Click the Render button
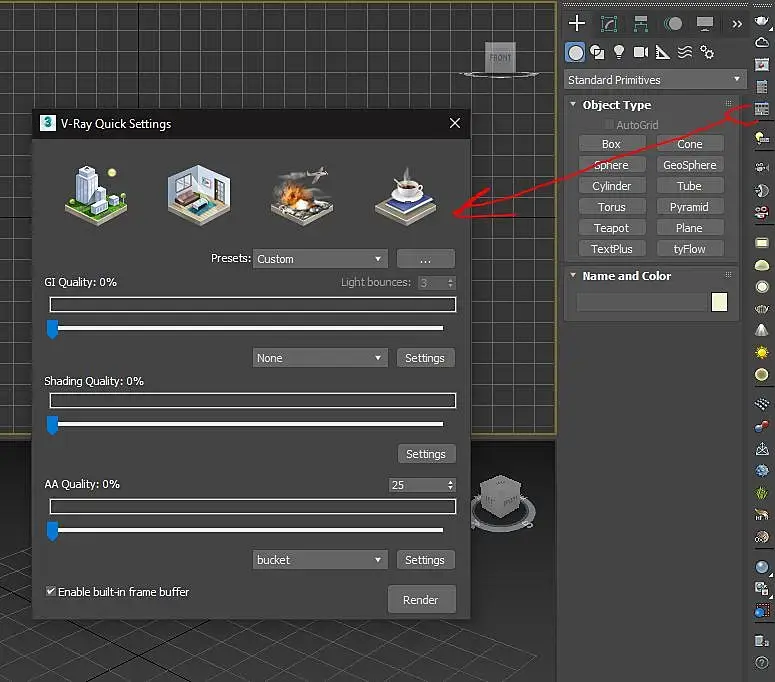 point(422,599)
